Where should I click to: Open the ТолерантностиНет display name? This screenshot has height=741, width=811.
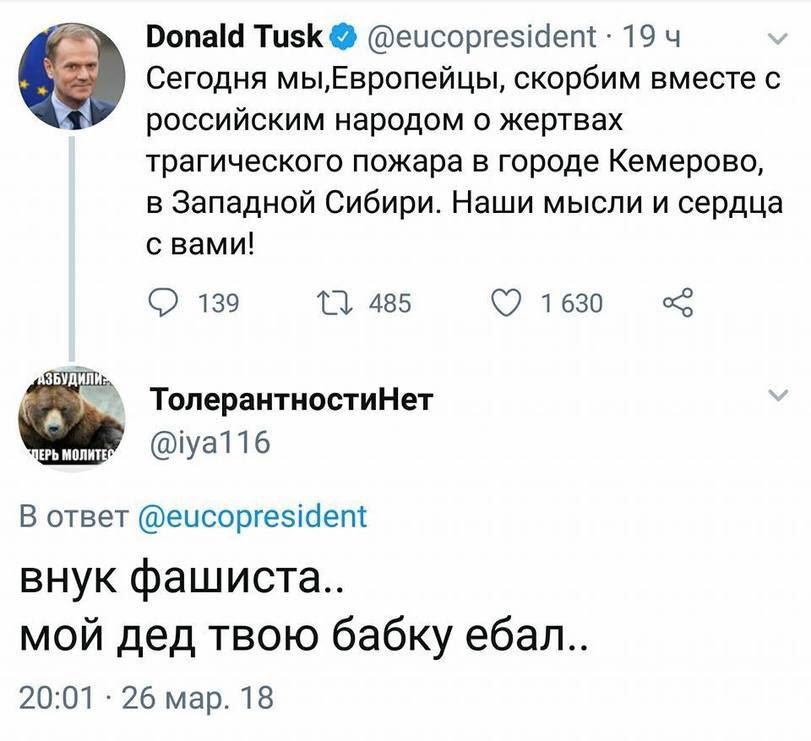pyautogui.click(x=290, y=401)
